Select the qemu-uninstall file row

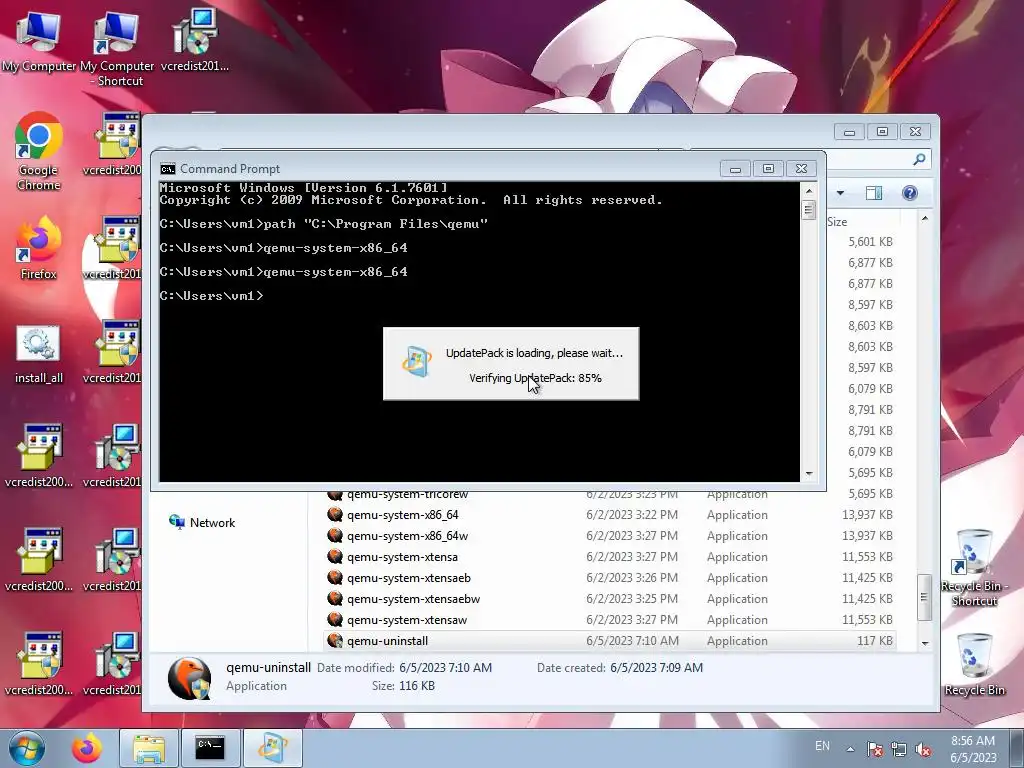pos(609,641)
